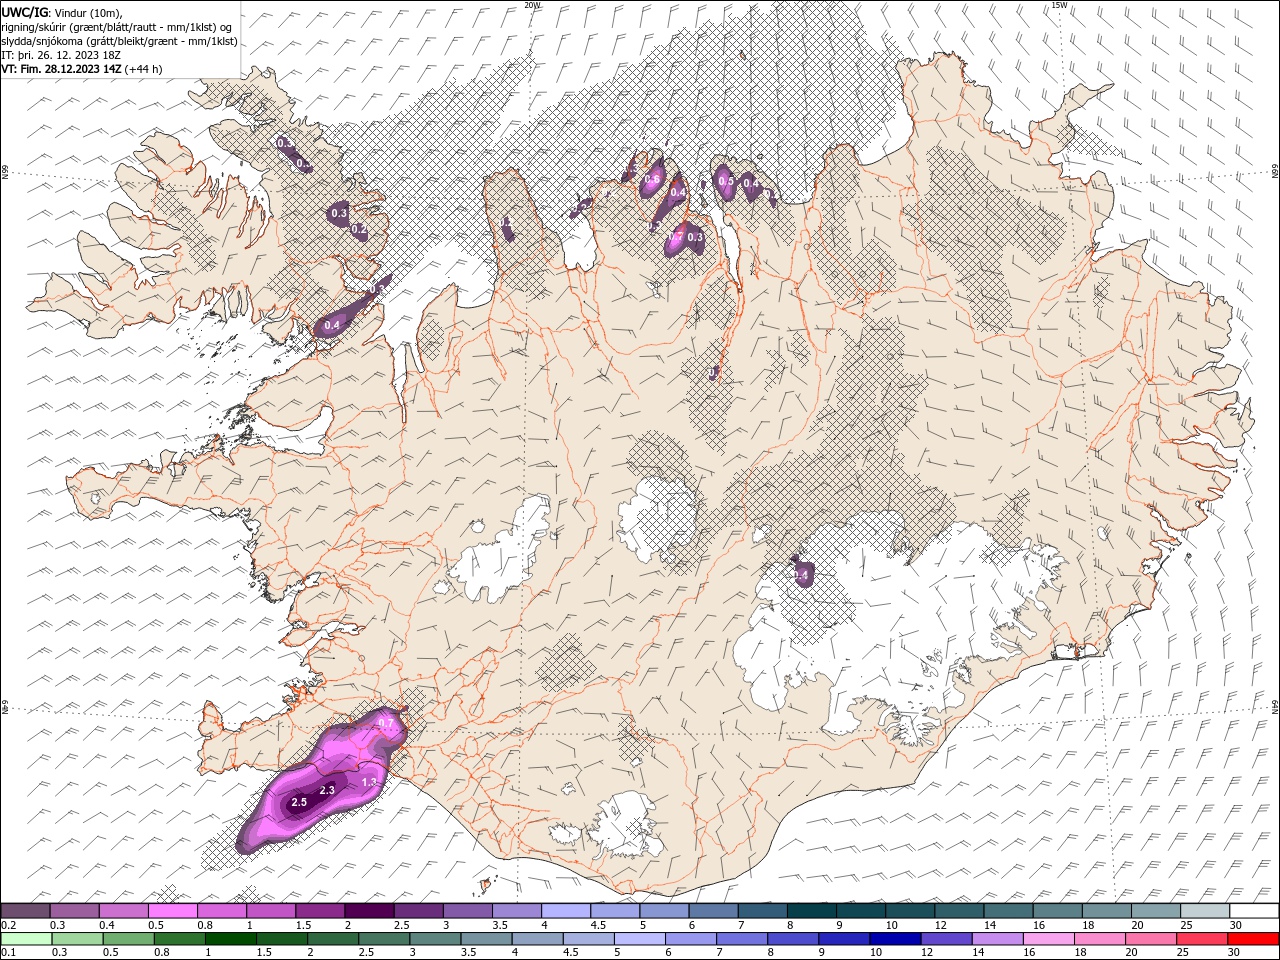Click the 20W longitude label
This screenshot has height=960, width=1280.
coord(532,5)
